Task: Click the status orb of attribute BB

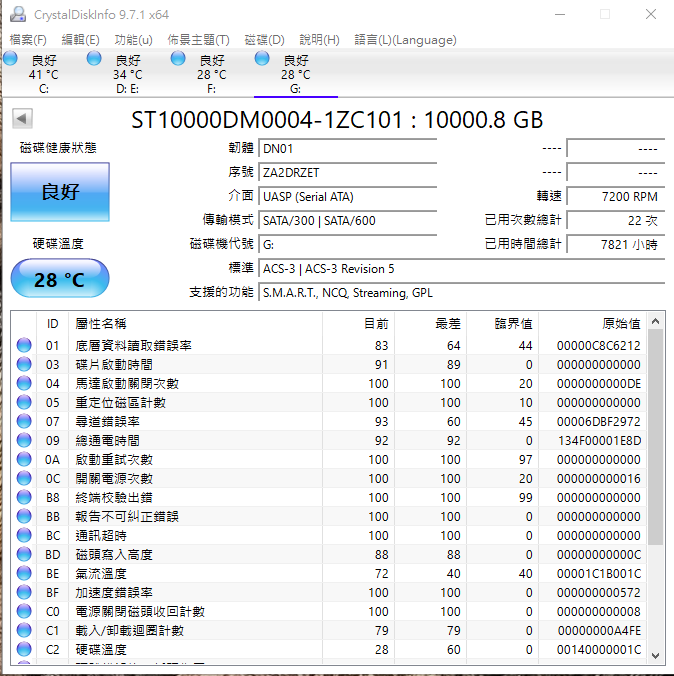Action: click(x=24, y=516)
